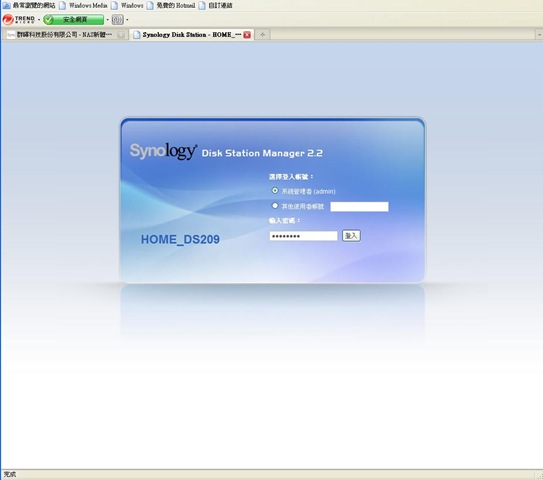Open the Trend Micro logo dropdown arrow
The image size is (543, 480).
tap(39, 19)
